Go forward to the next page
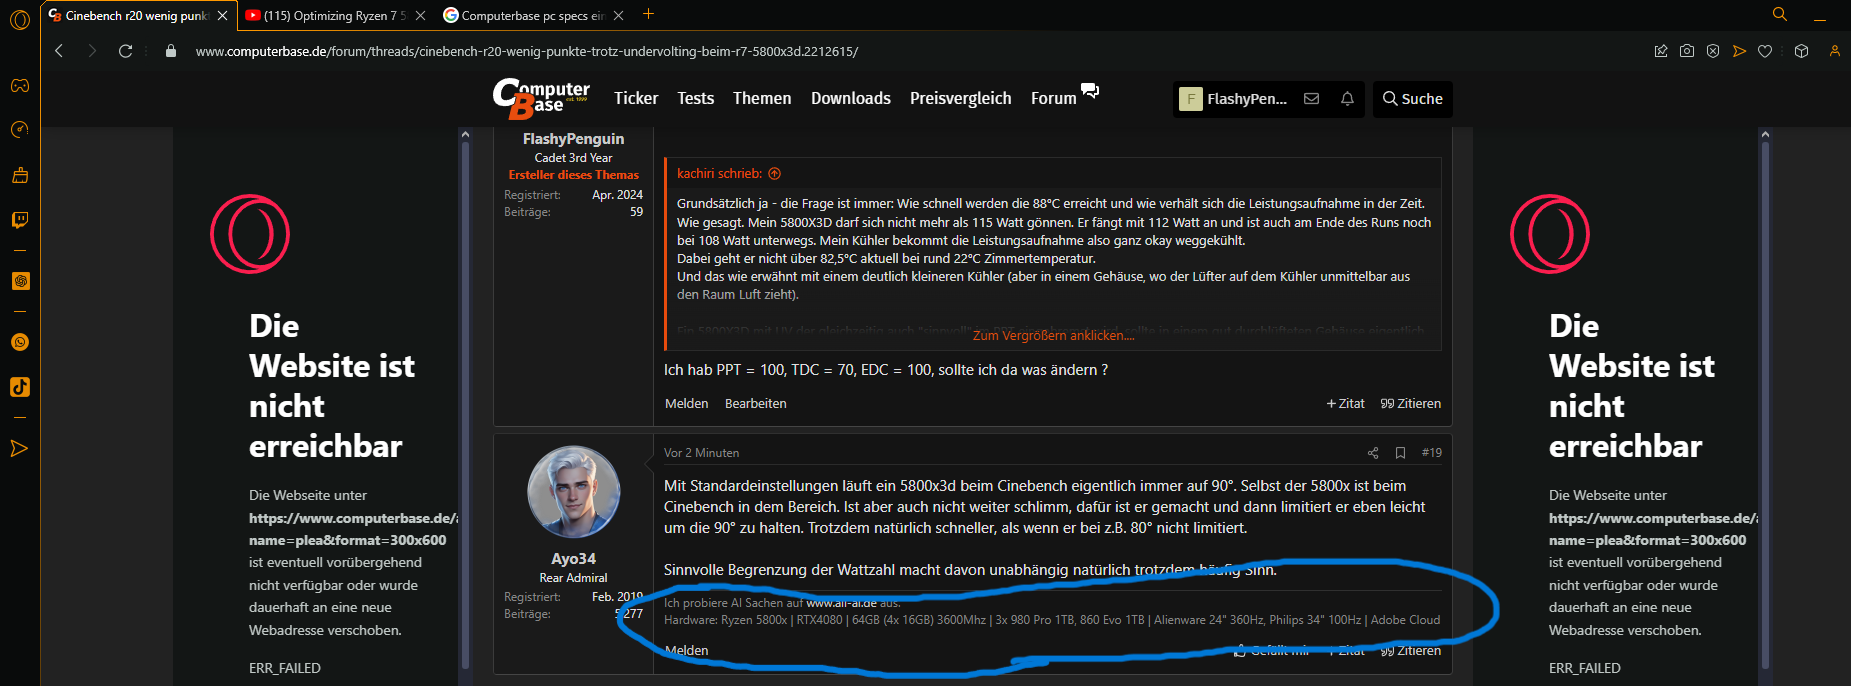Screen dimensions: 1851x686 click(92, 51)
